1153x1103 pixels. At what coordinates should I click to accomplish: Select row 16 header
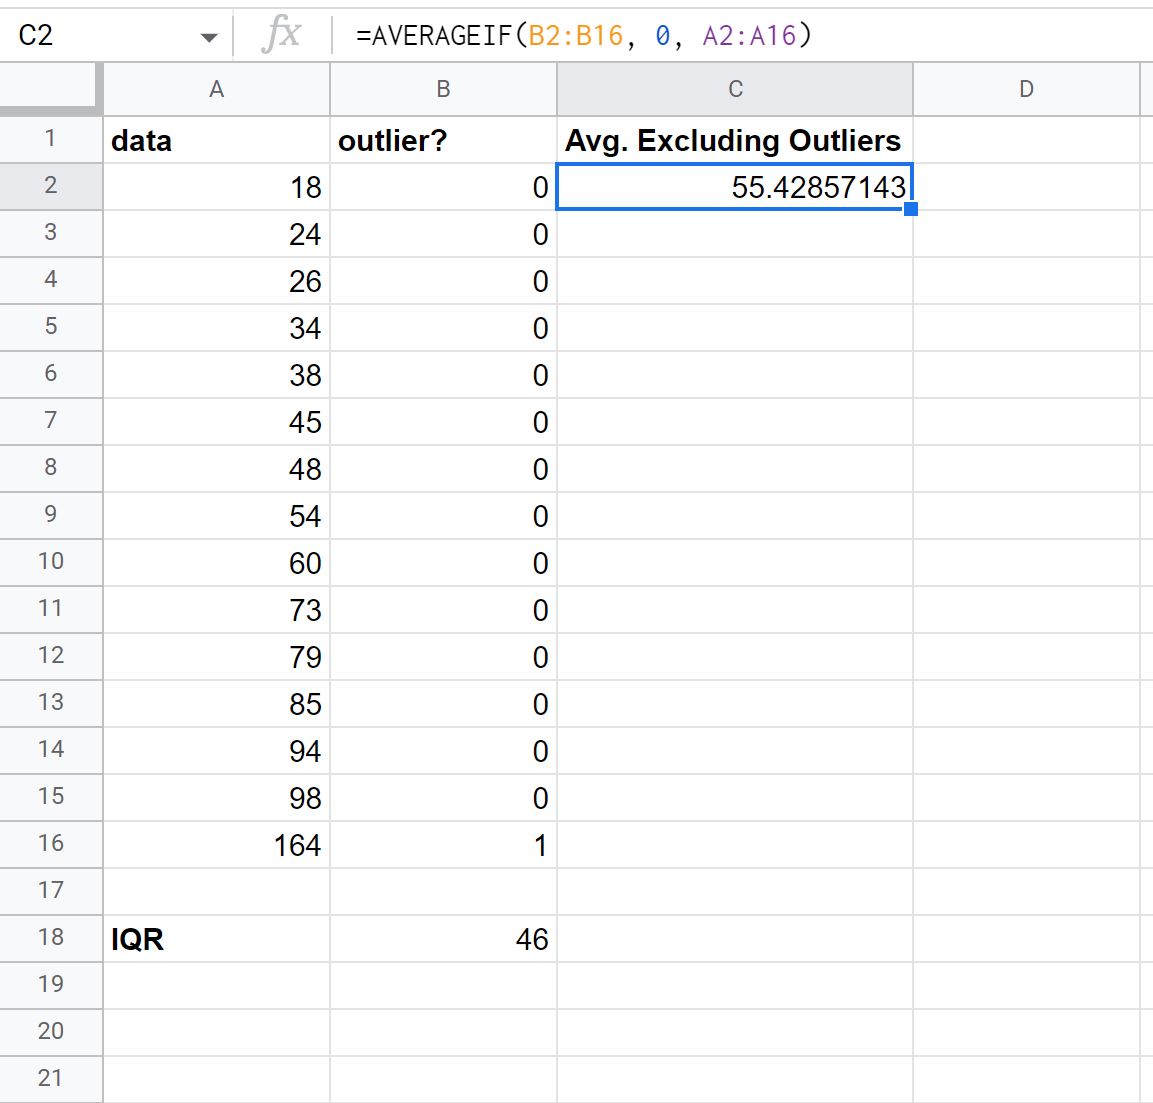pyautogui.click(x=51, y=843)
